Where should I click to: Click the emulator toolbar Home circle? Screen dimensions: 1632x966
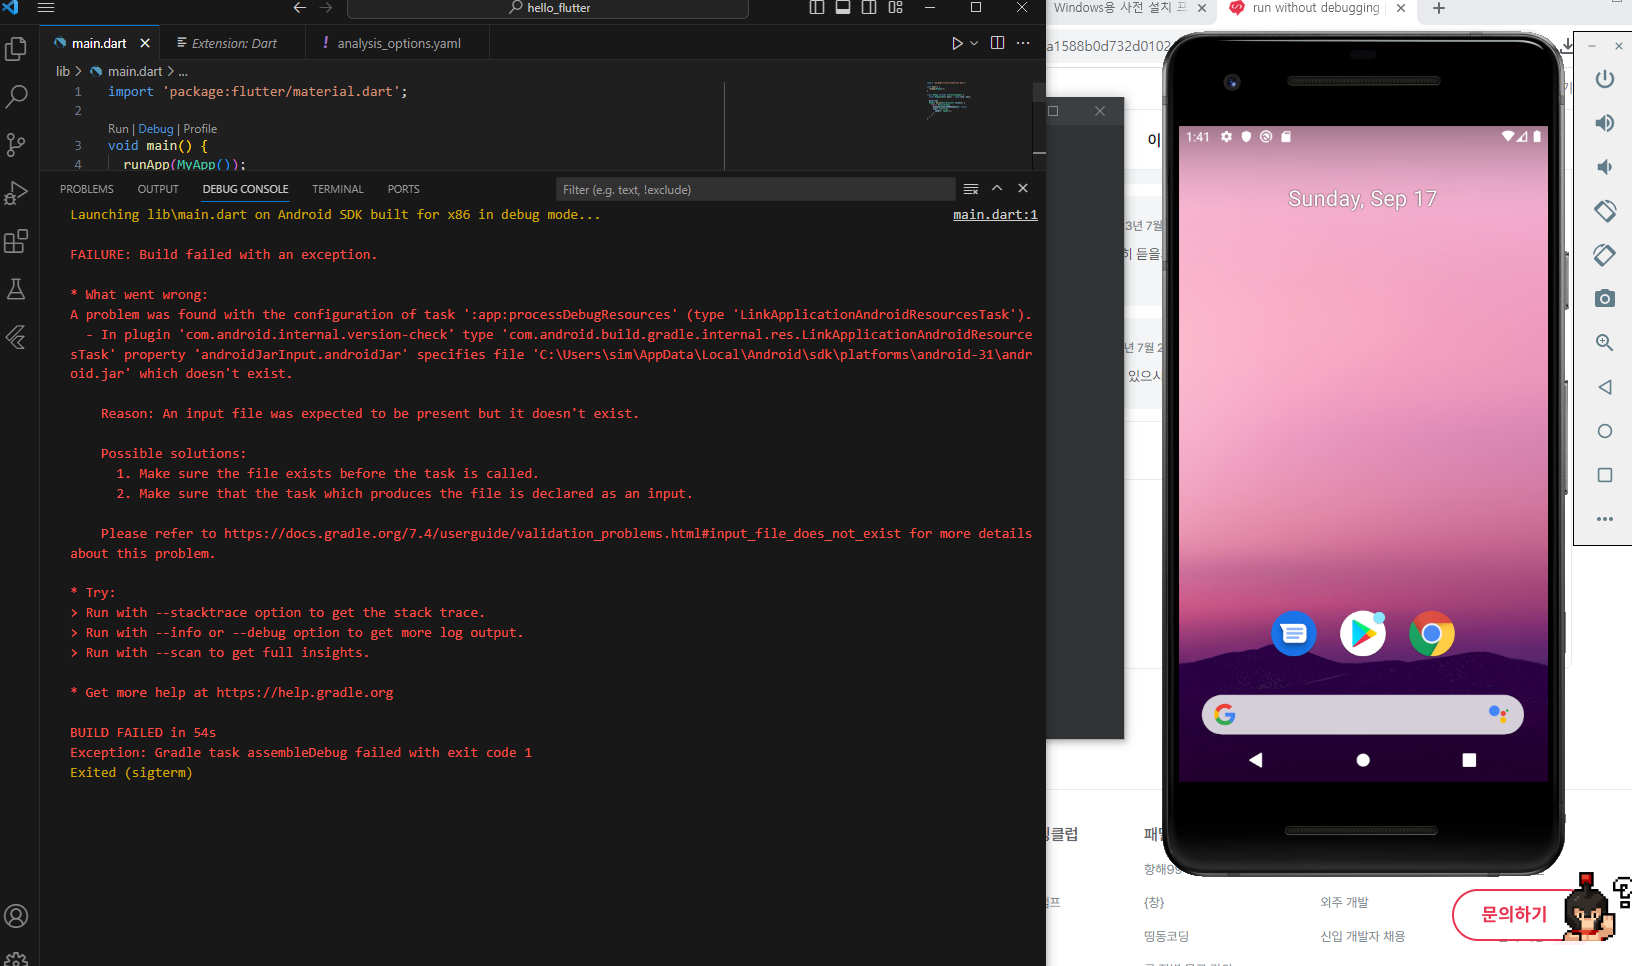click(1605, 431)
